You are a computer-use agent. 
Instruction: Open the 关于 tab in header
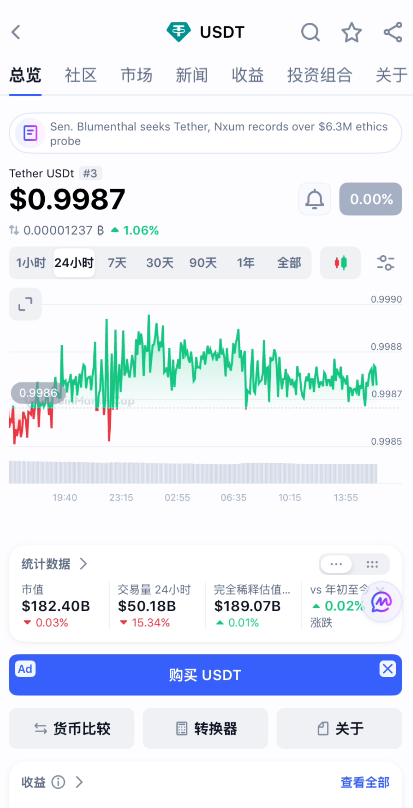(391, 75)
